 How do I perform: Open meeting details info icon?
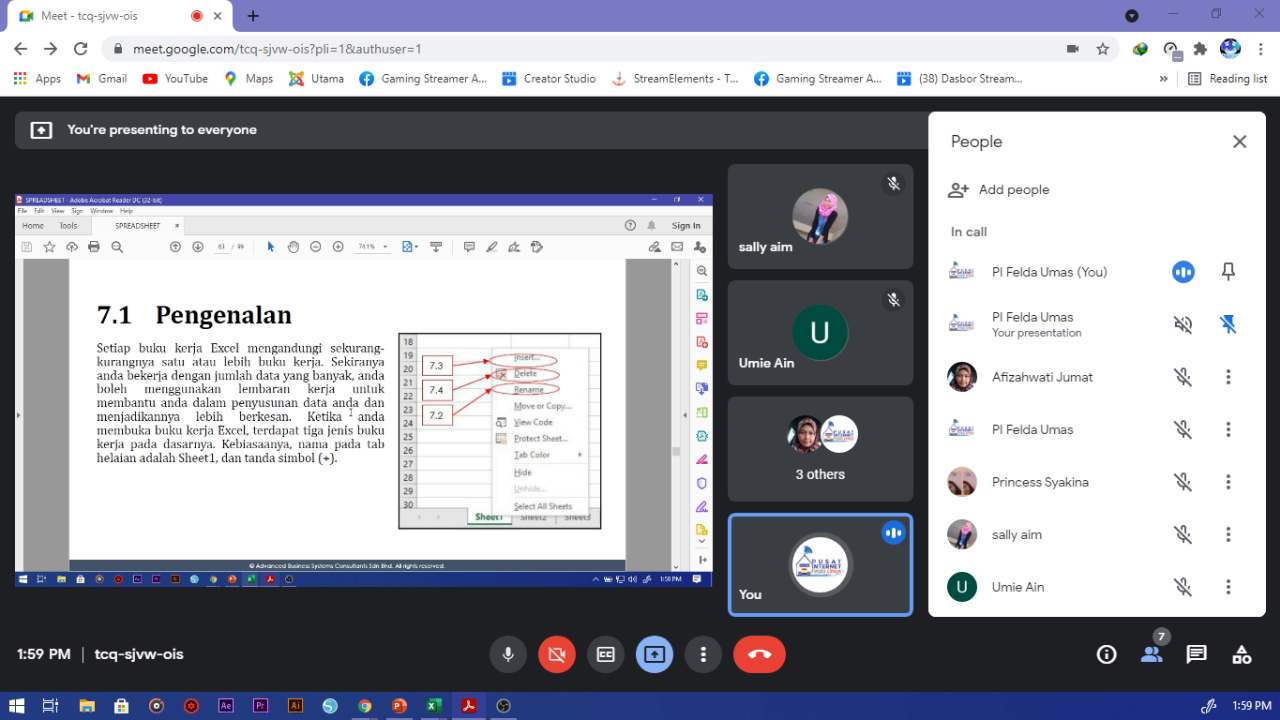(x=1106, y=654)
